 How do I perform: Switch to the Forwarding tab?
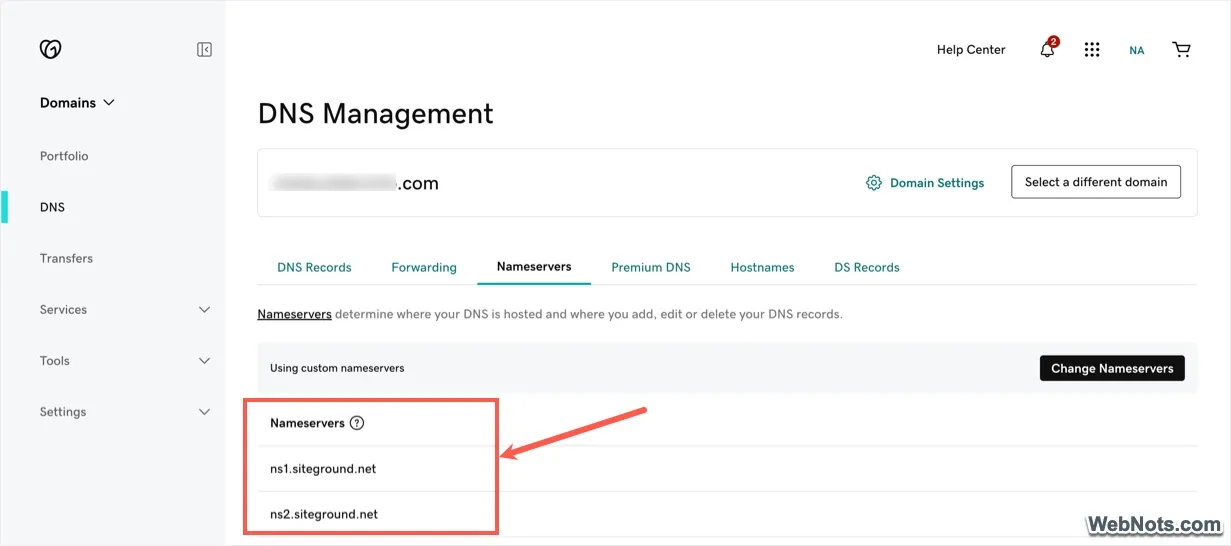[424, 267]
